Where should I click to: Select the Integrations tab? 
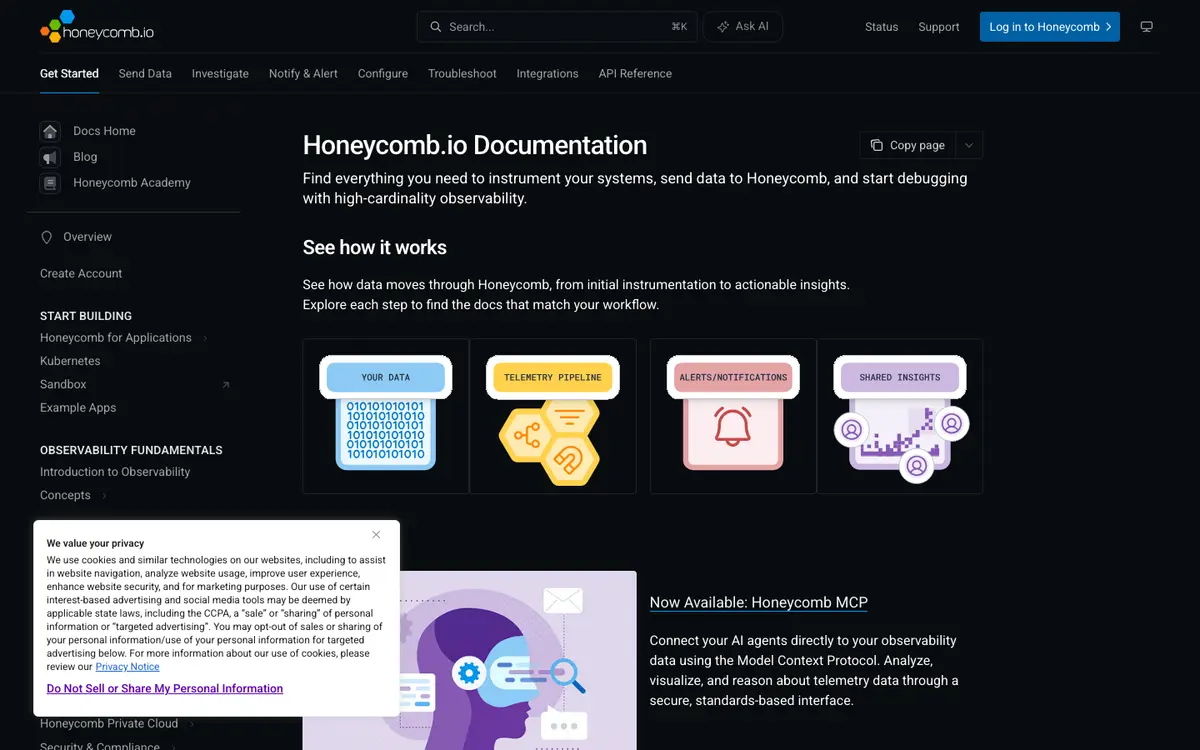point(547,74)
